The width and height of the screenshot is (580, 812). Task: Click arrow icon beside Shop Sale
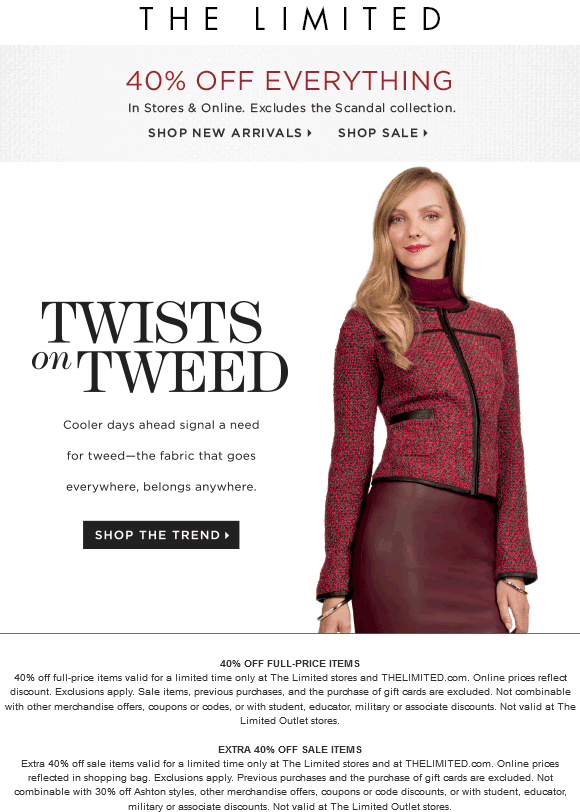click(x=425, y=133)
